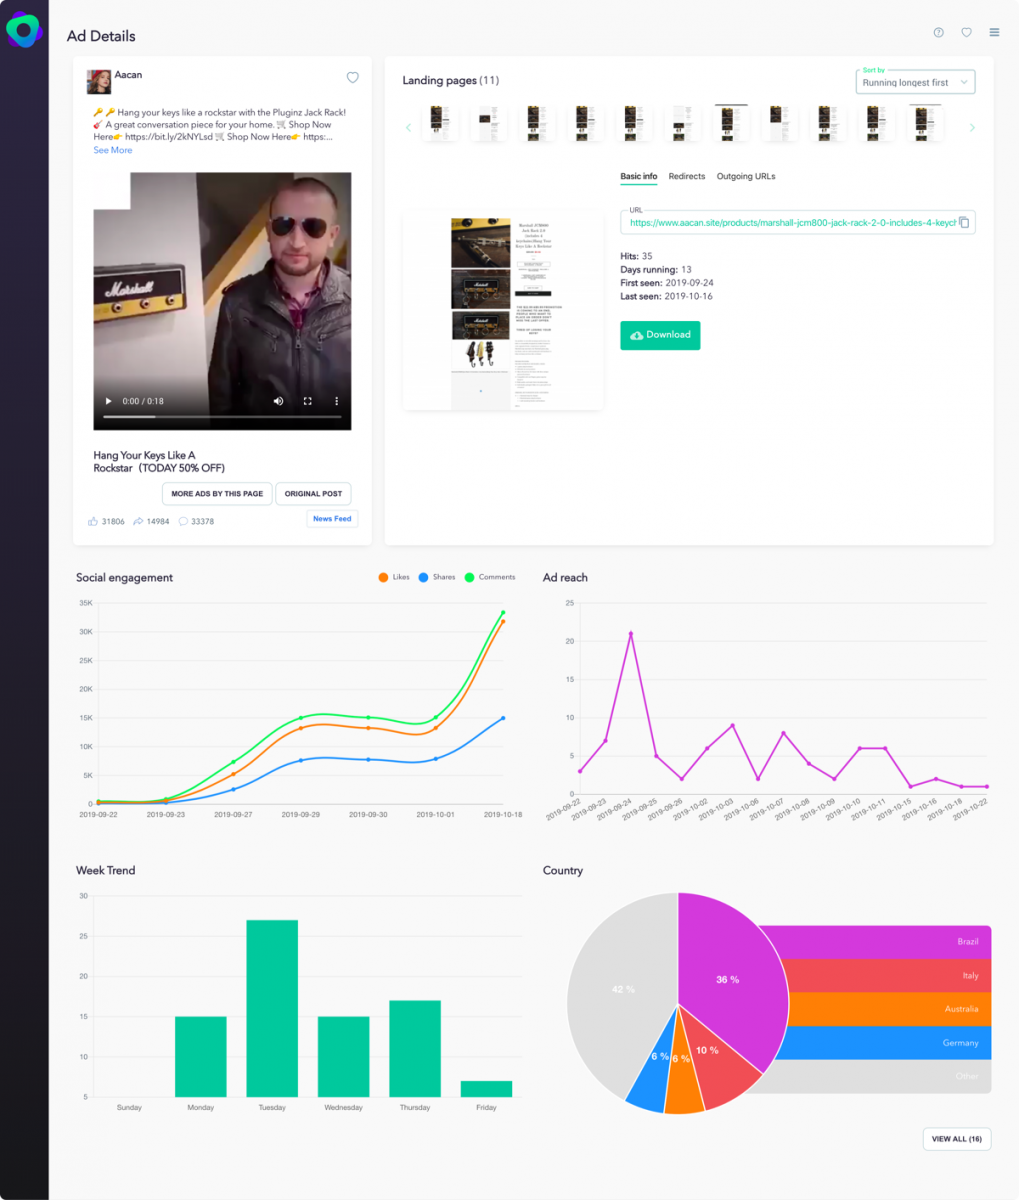Open favorites heart icon in the header

click(966, 33)
